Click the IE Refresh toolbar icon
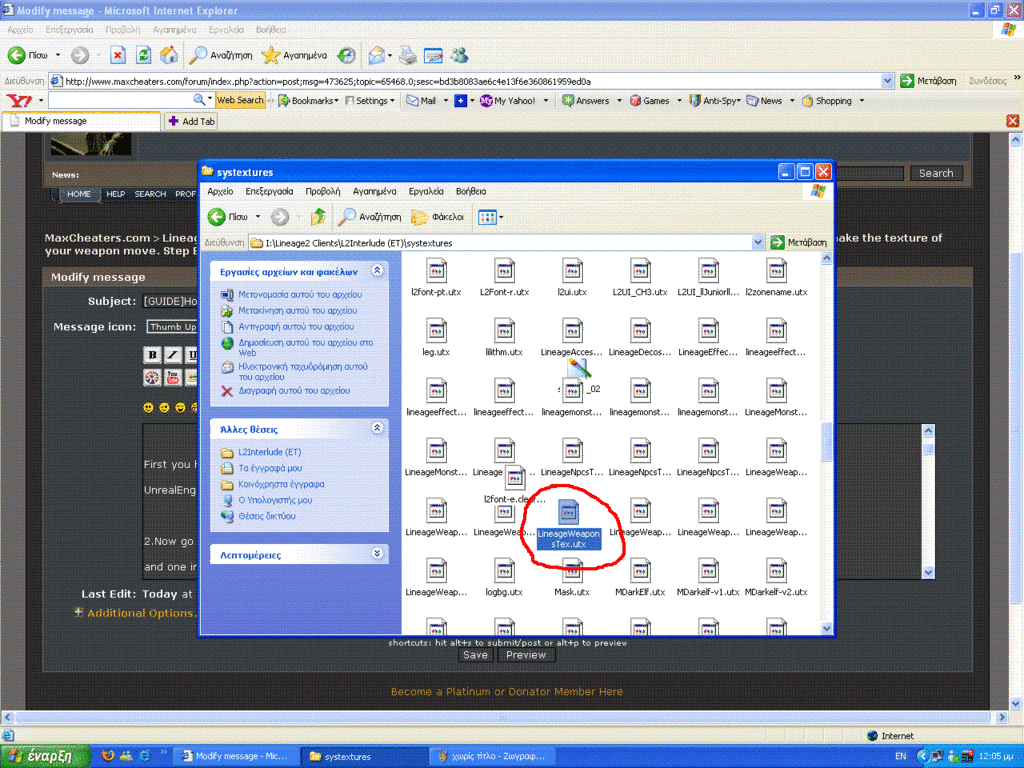The image size is (1024, 768). coord(144,55)
